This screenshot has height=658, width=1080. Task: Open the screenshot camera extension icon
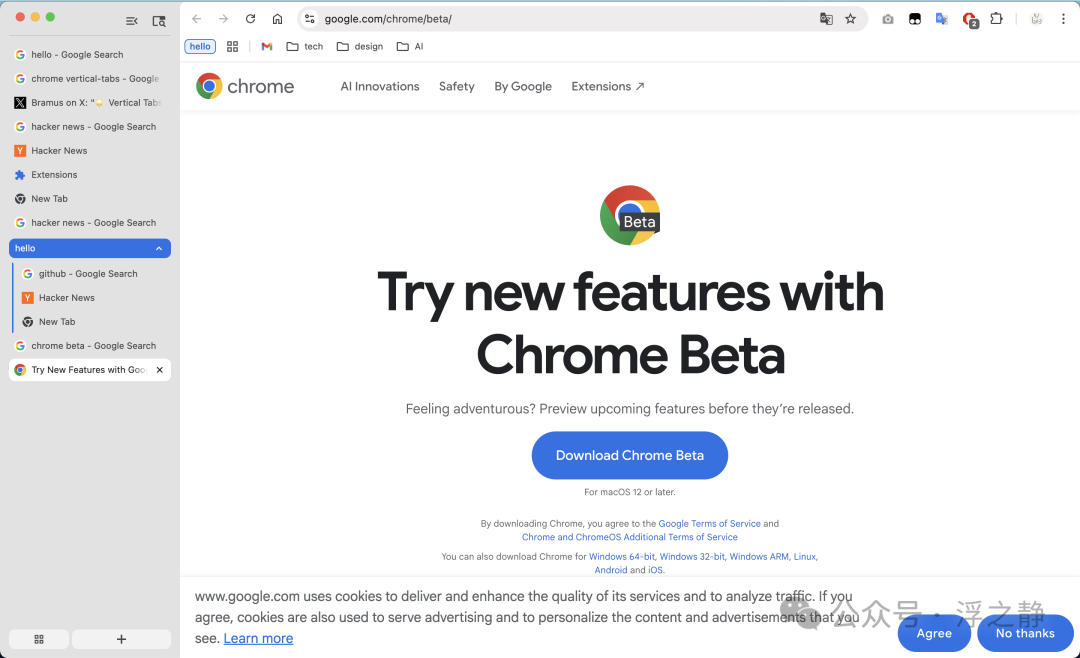click(887, 18)
